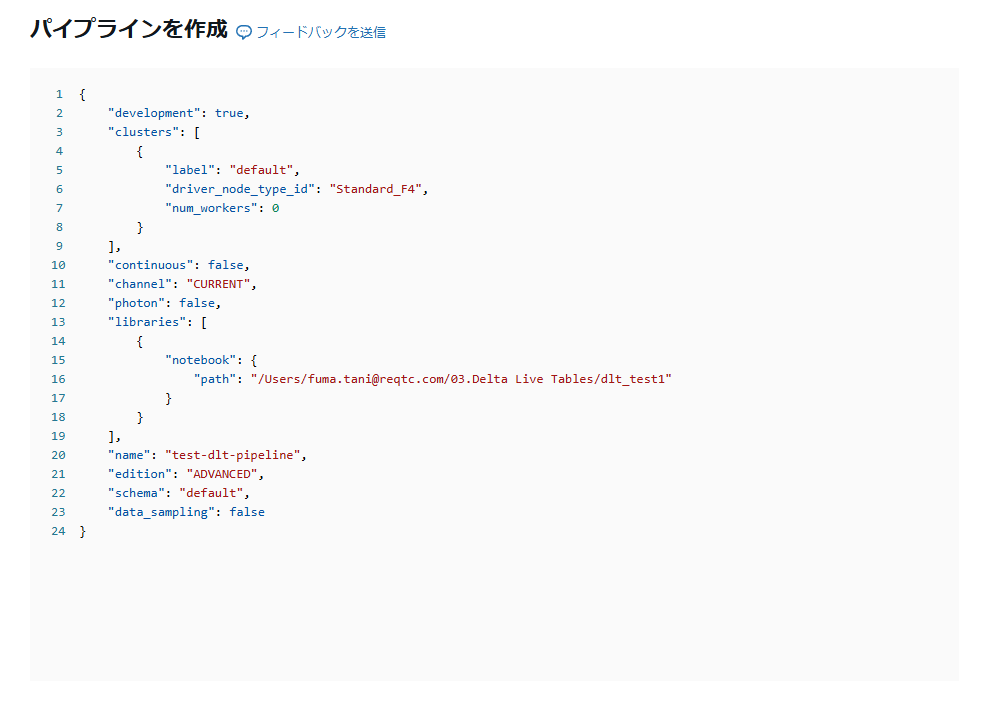Click line number 13 in the gutter

tap(57, 322)
